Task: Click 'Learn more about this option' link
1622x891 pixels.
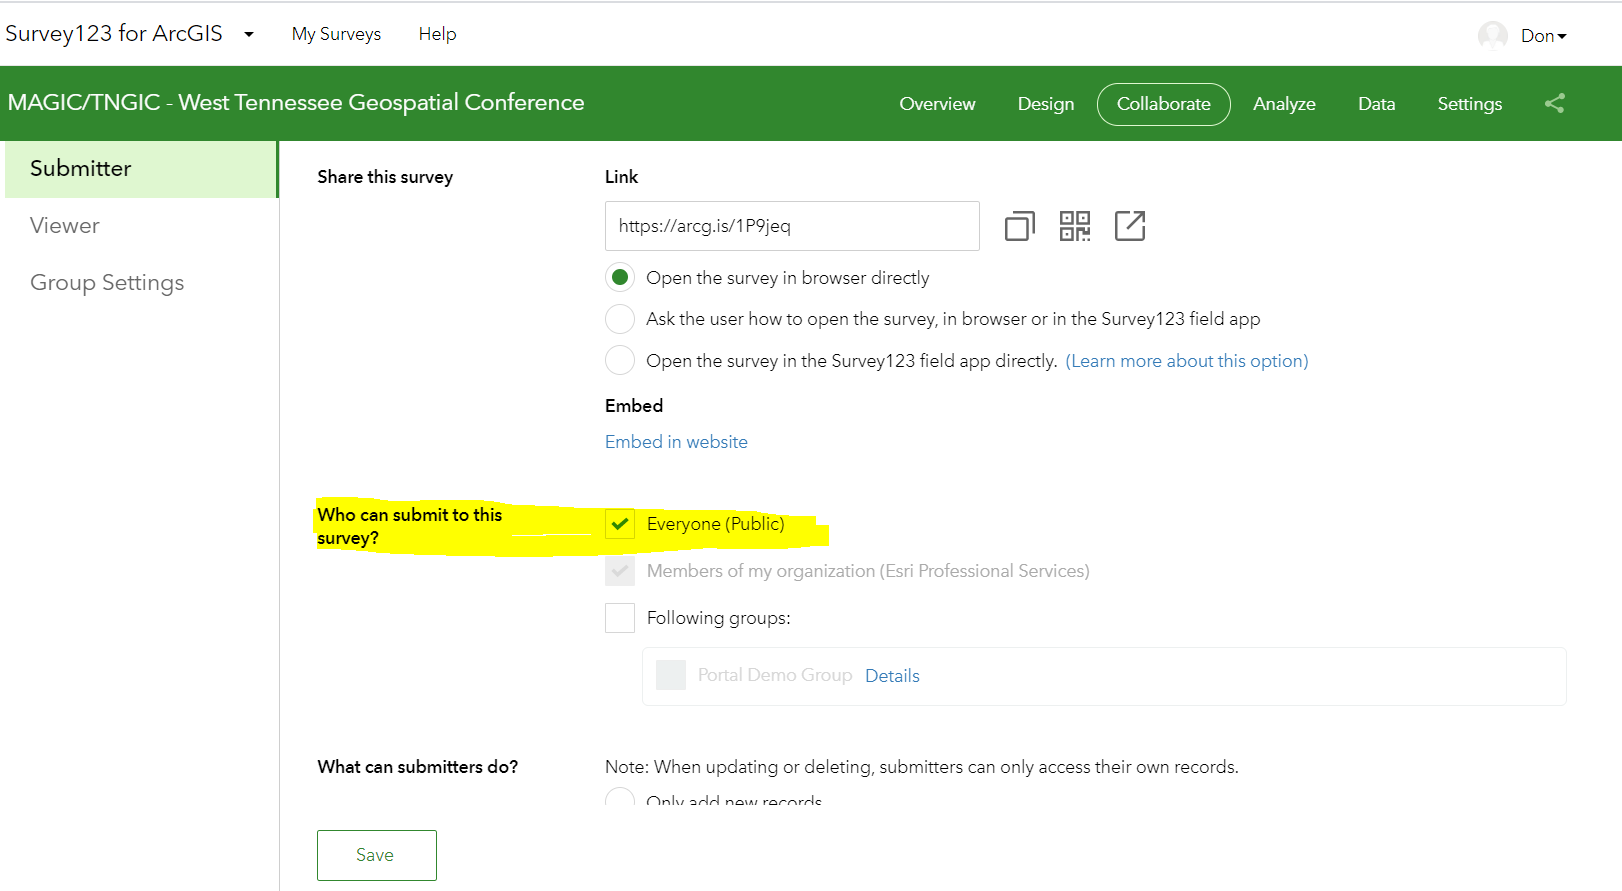Action: coord(1187,361)
